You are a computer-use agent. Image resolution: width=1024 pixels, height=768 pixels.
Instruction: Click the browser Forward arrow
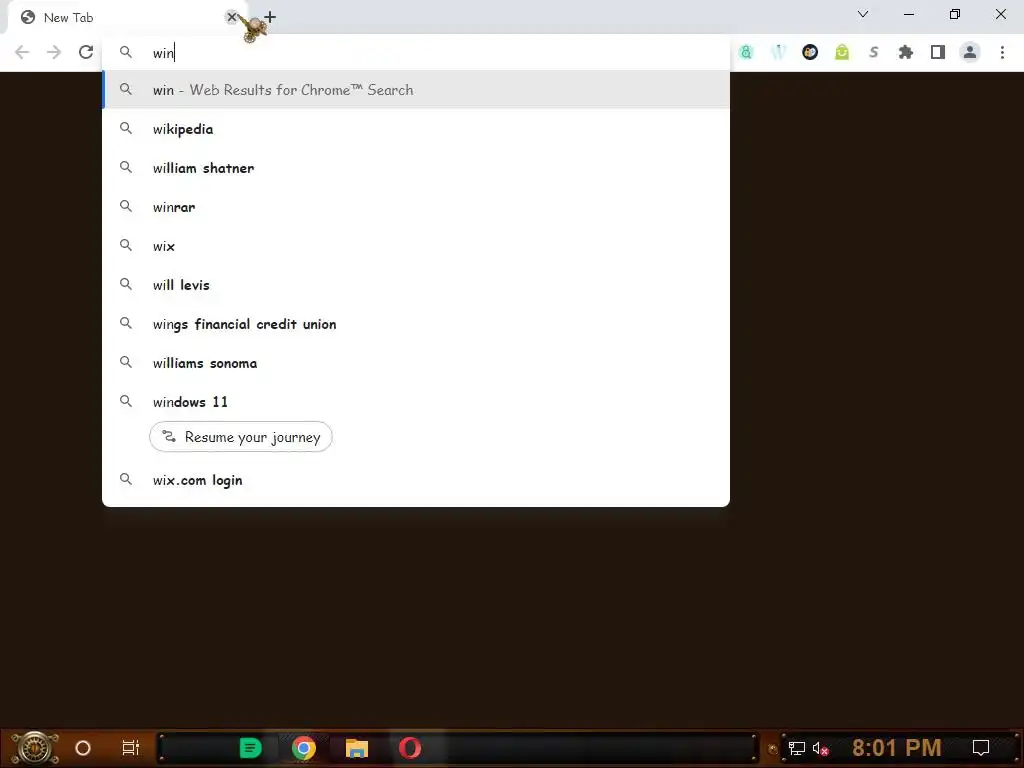click(x=54, y=52)
